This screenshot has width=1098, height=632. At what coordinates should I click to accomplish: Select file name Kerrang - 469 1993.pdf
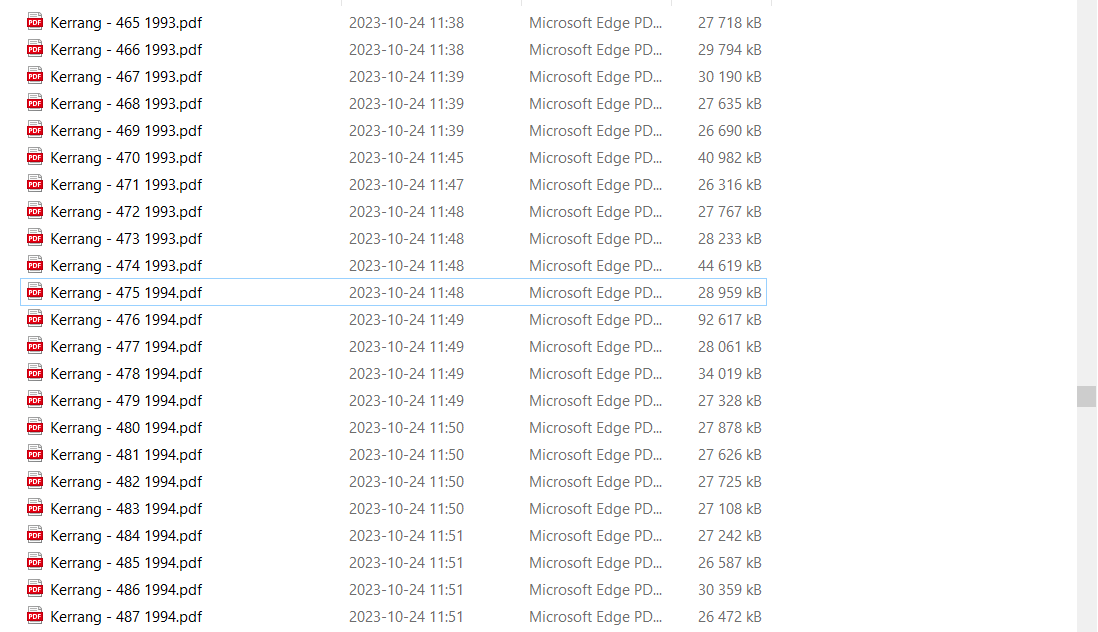coord(126,130)
